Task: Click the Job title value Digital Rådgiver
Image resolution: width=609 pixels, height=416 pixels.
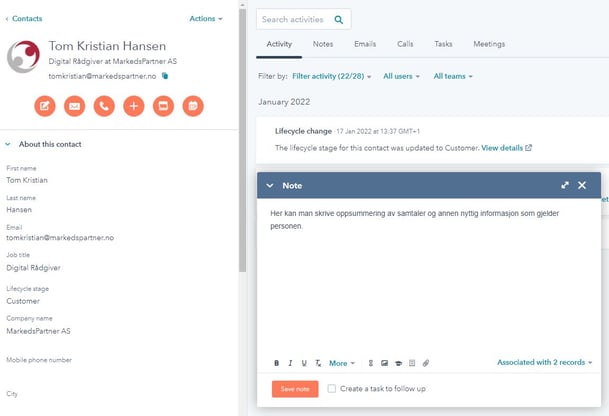Action: (33, 268)
